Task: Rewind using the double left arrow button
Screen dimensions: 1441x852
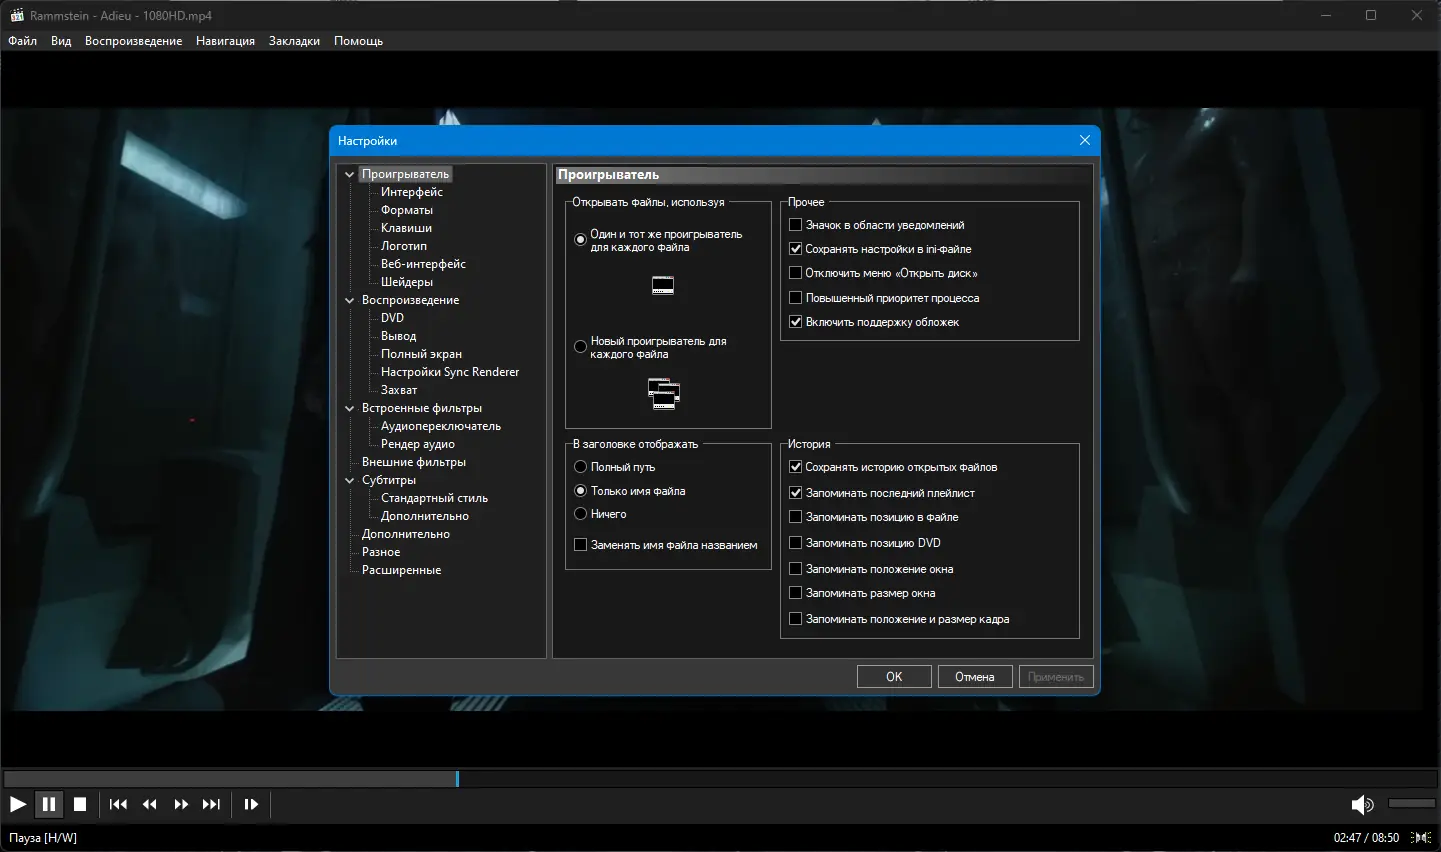Action: [150, 804]
